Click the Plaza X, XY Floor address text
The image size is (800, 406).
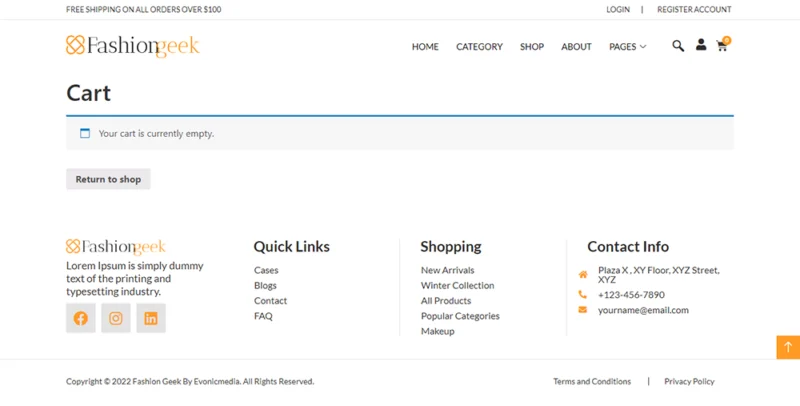(x=659, y=275)
